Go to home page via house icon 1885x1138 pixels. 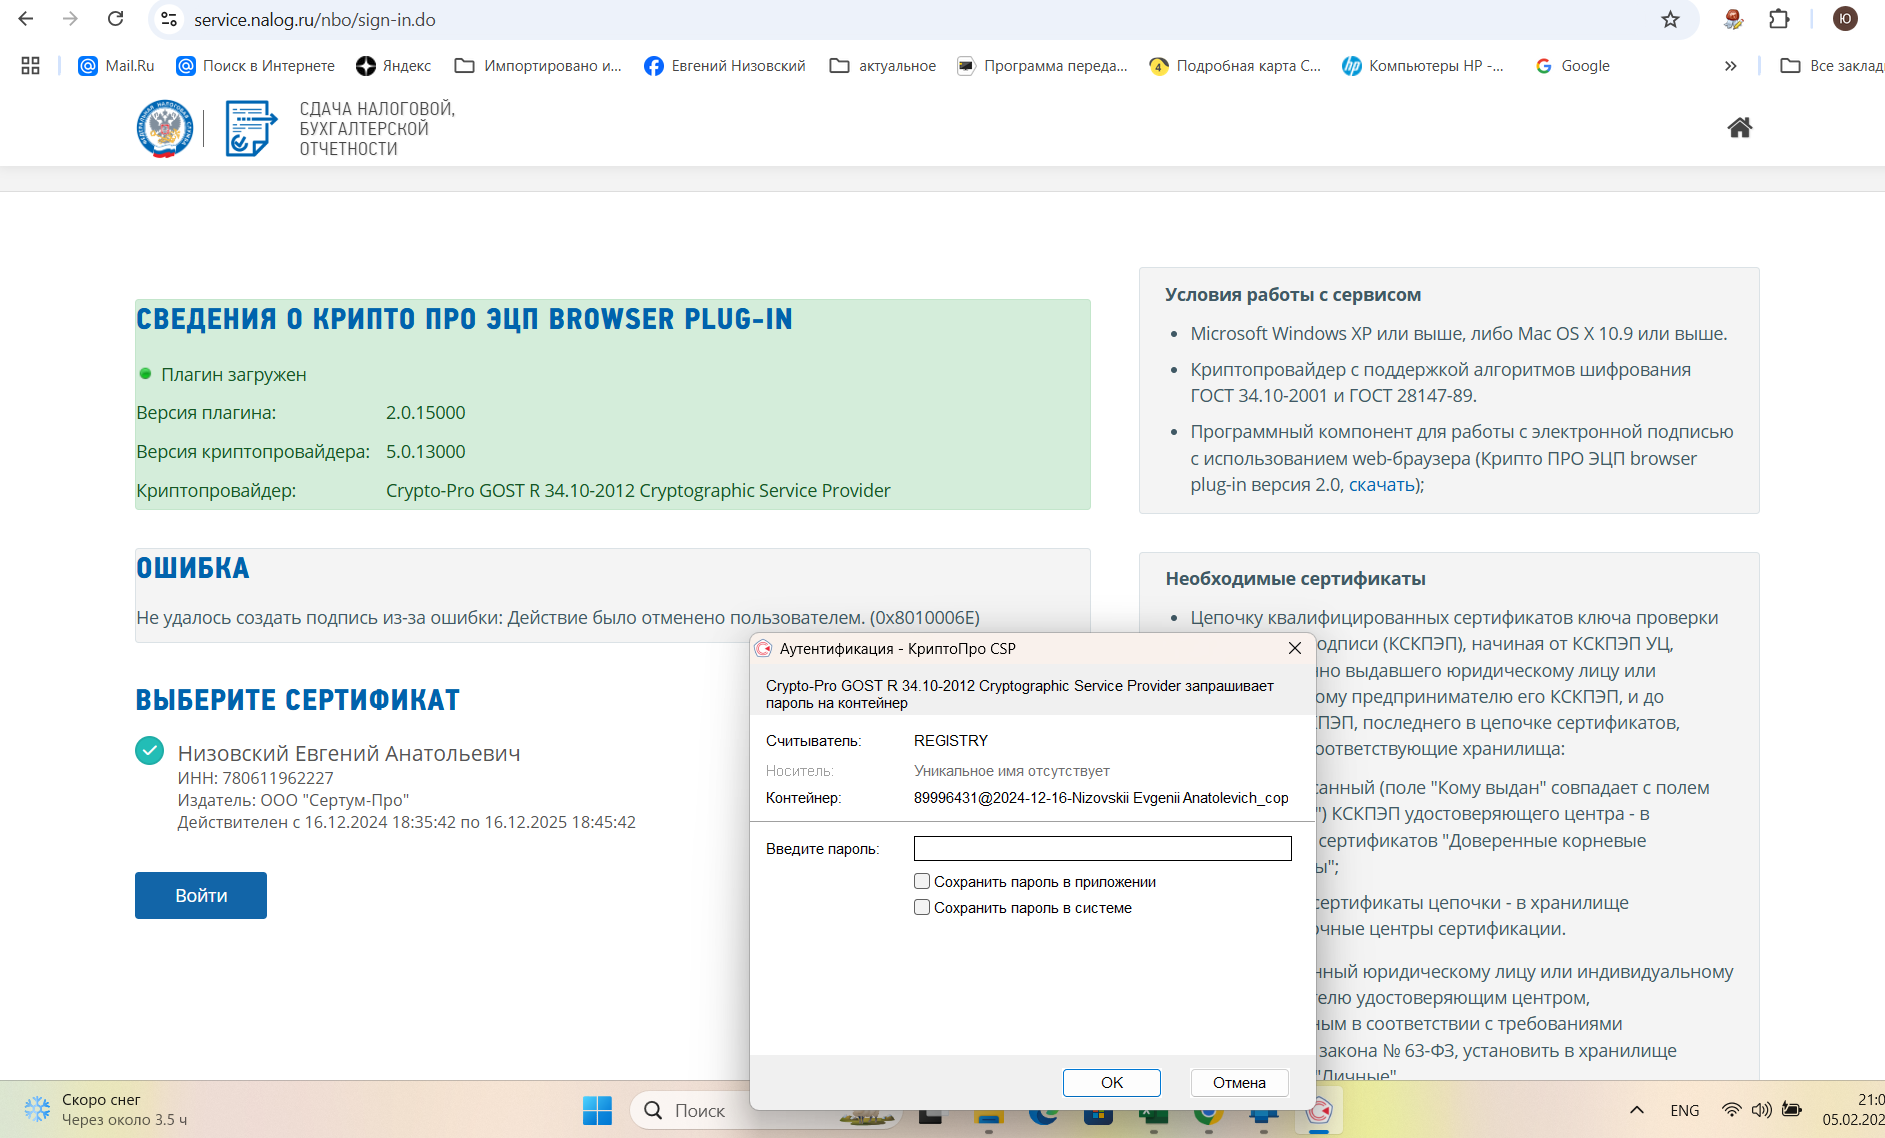coord(1740,127)
